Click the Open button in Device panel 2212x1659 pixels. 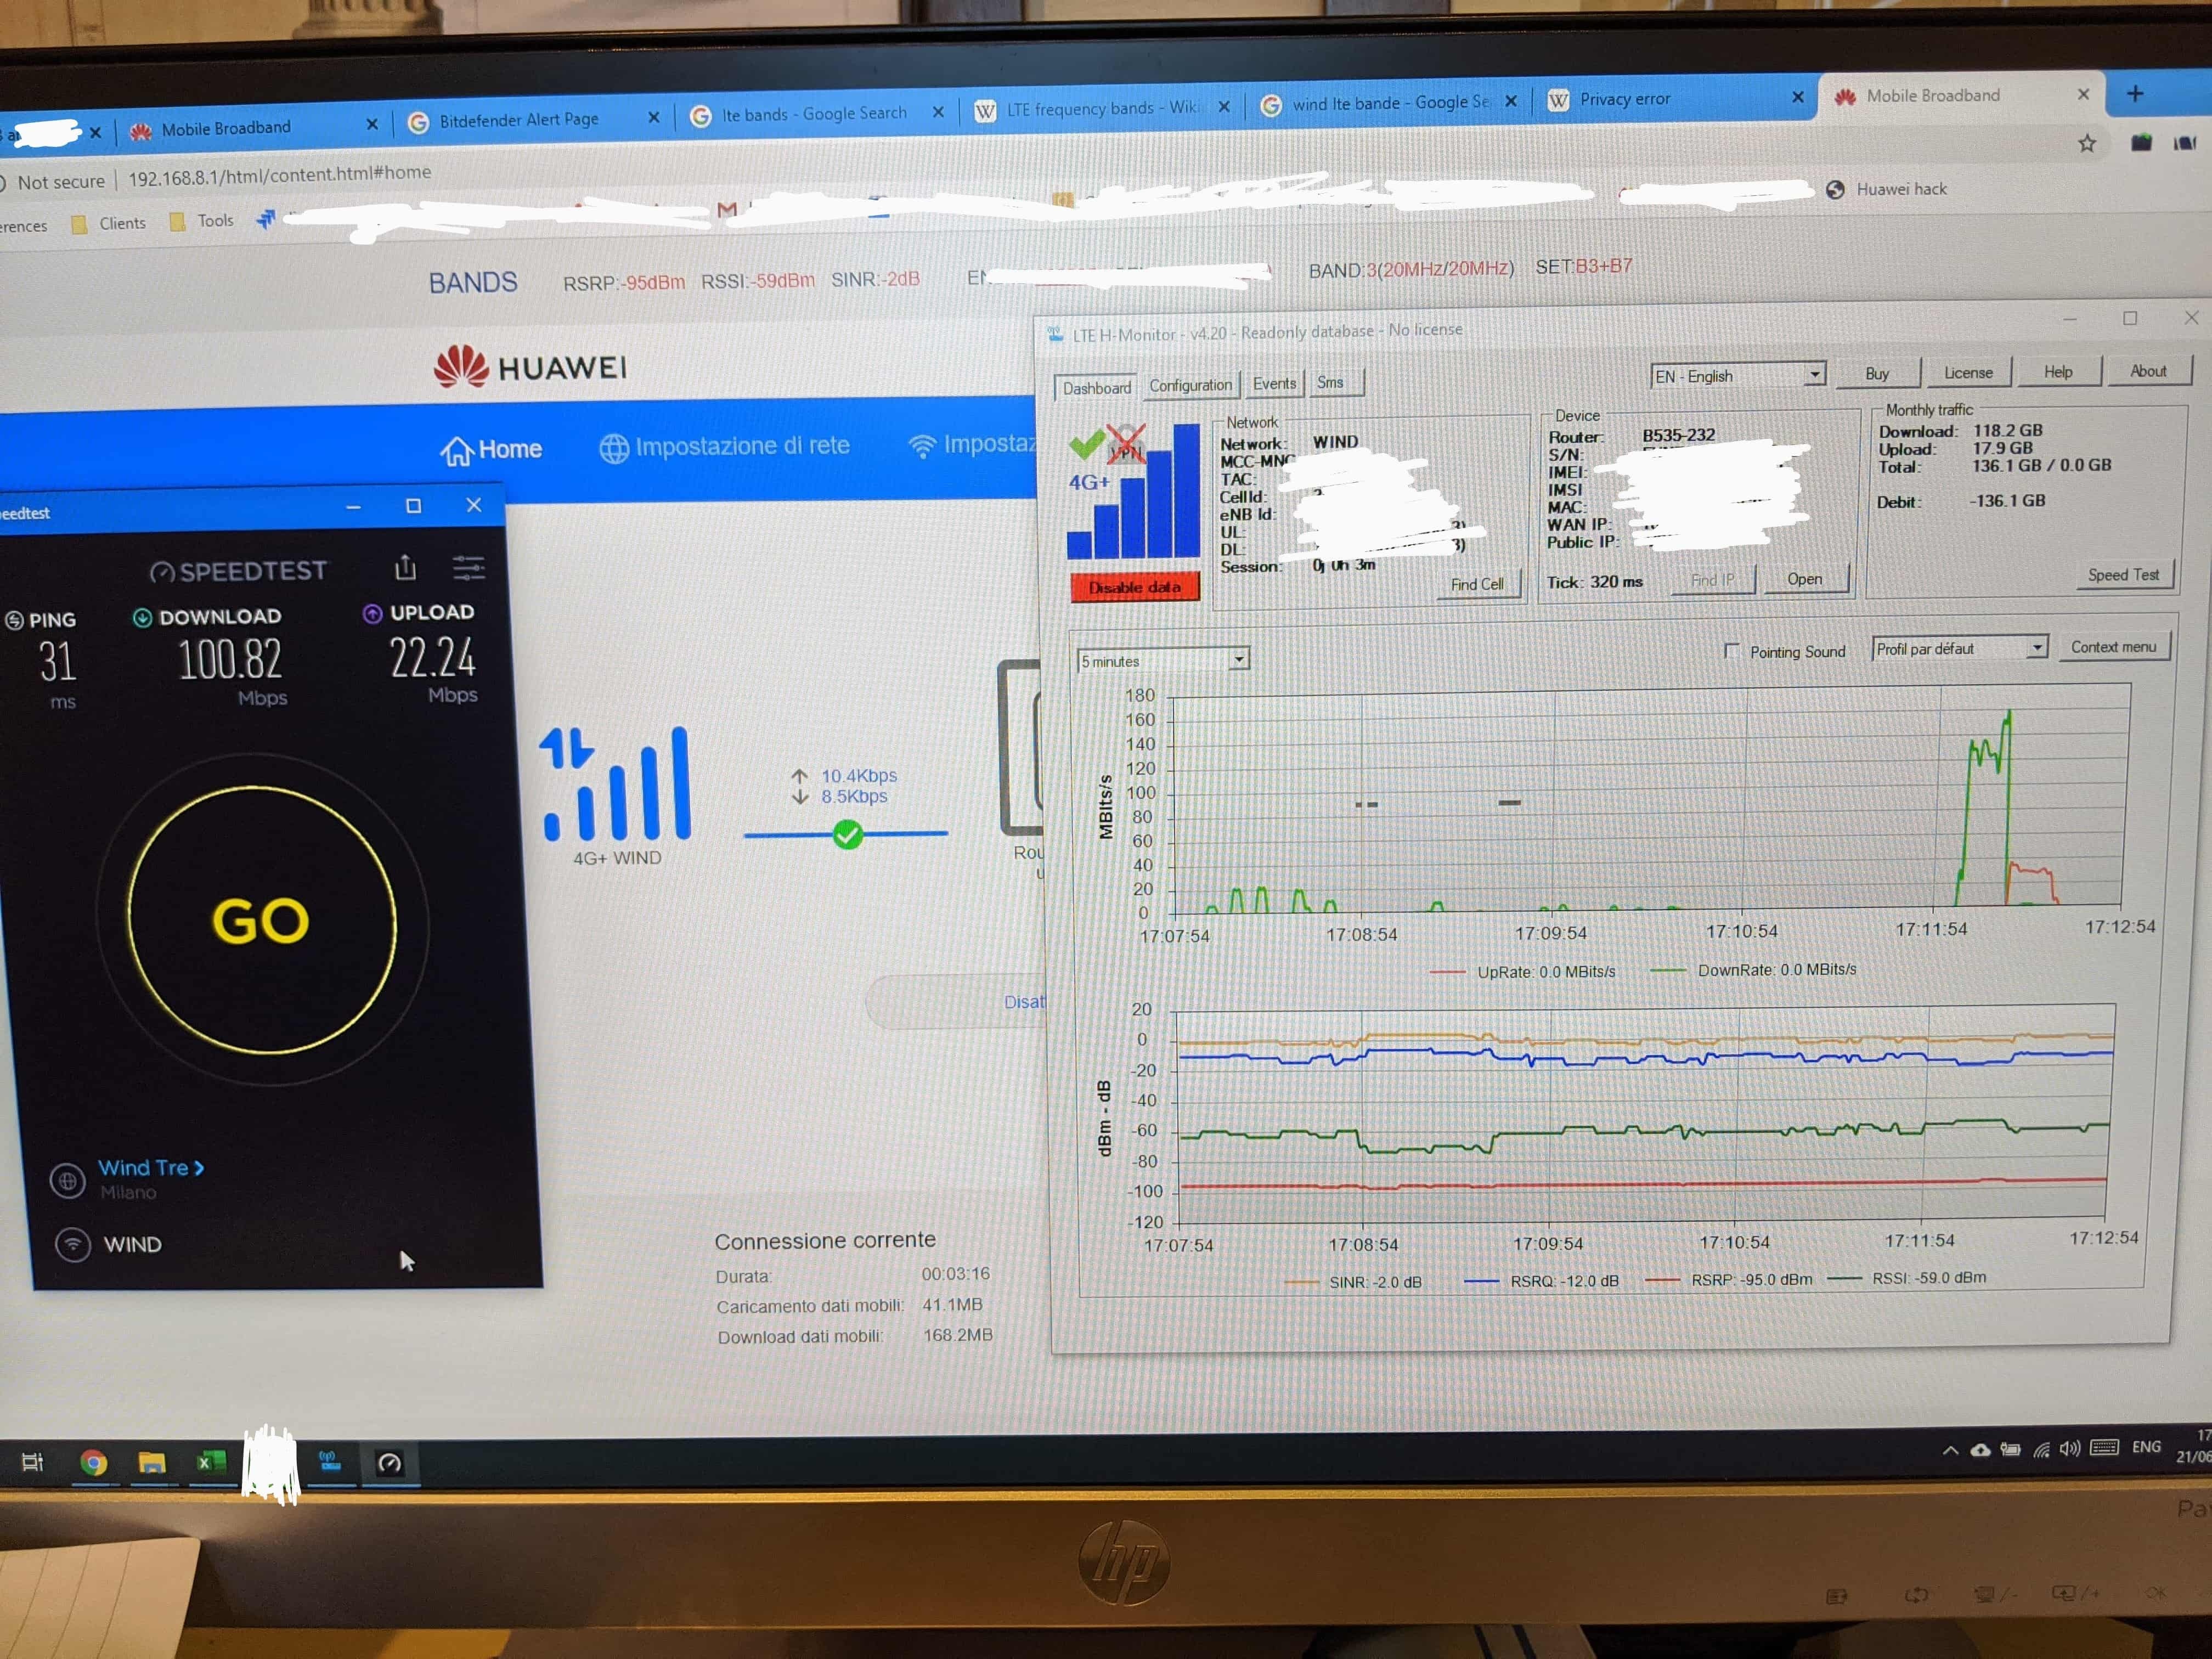(1805, 579)
